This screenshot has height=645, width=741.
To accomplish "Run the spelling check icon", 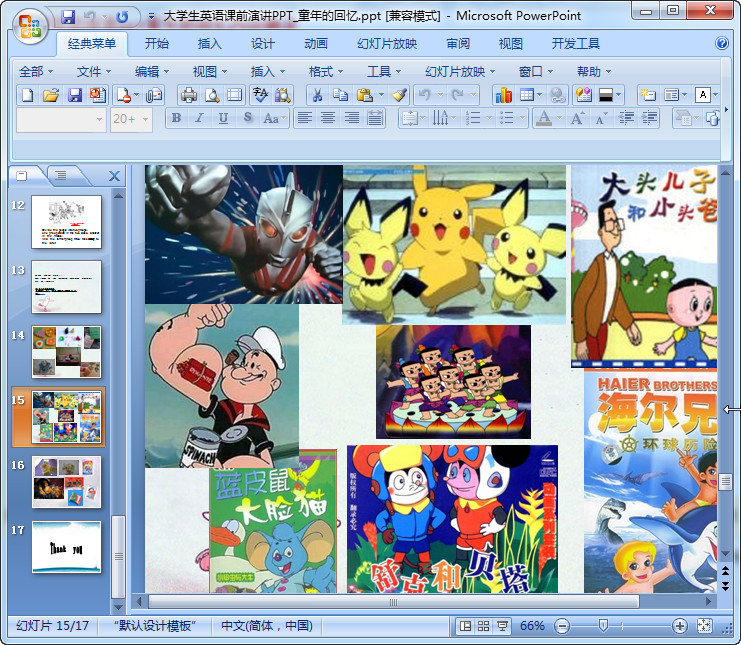I will point(260,95).
